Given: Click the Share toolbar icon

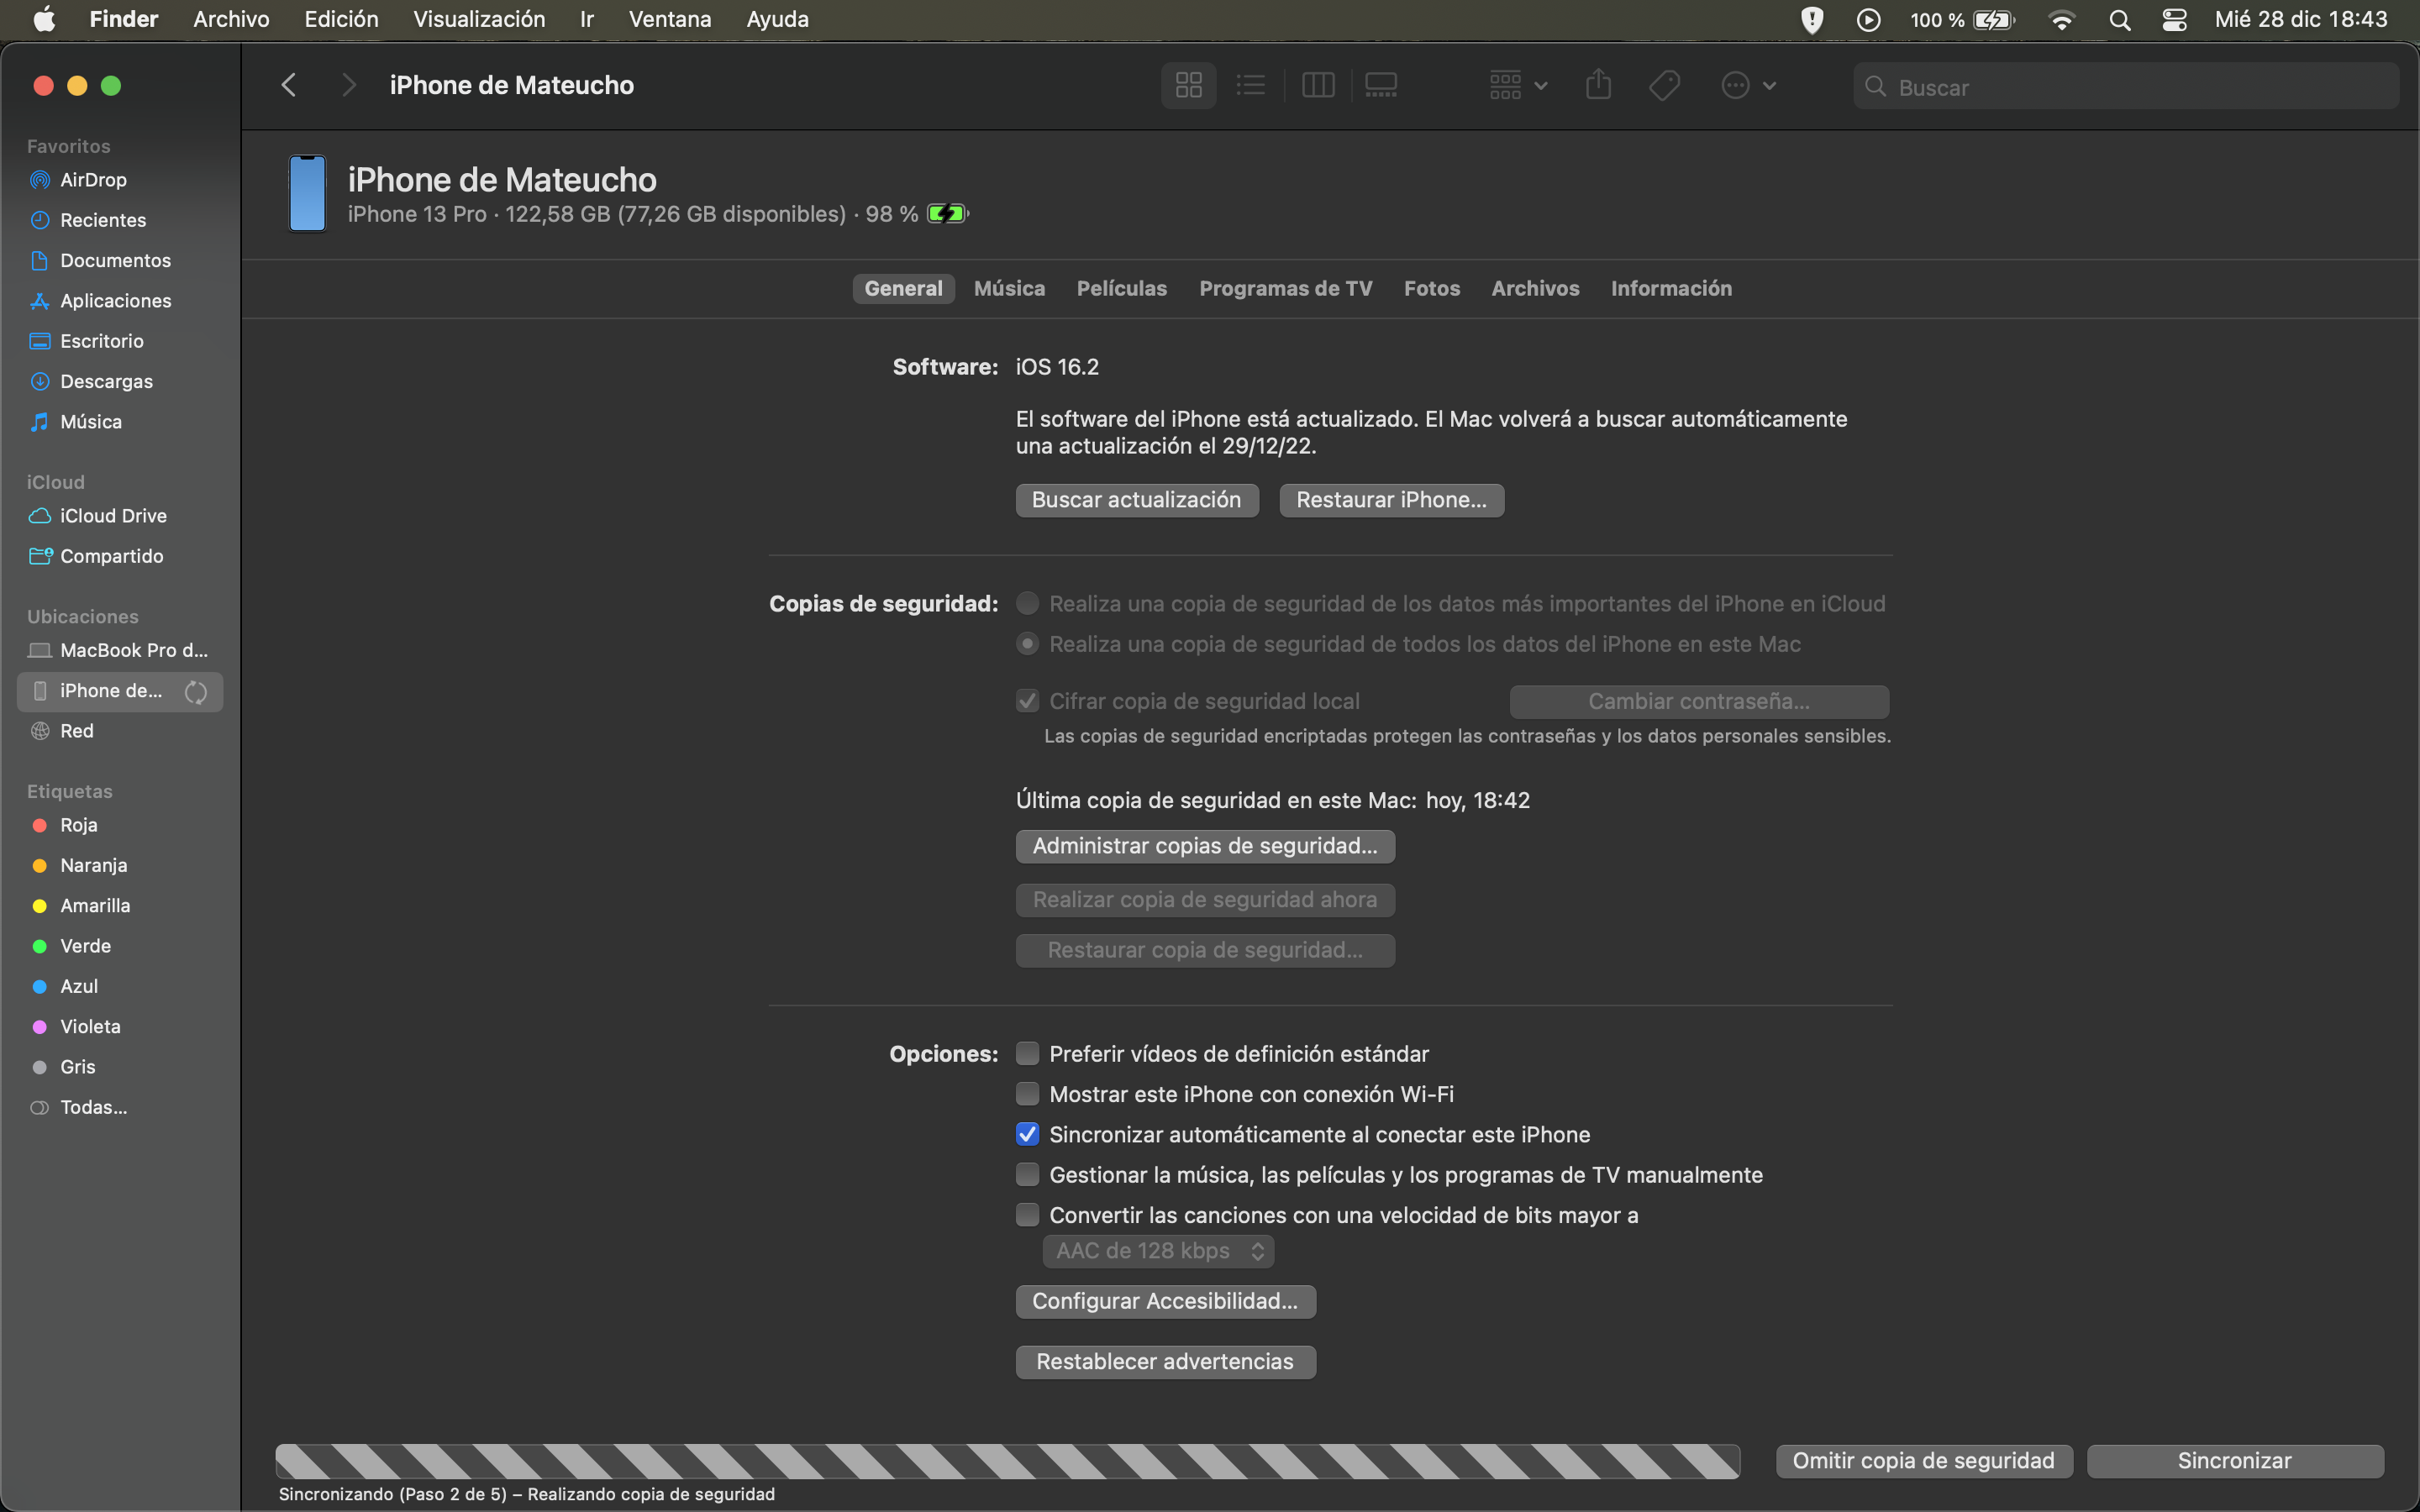Looking at the screenshot, I should 1598,86.
